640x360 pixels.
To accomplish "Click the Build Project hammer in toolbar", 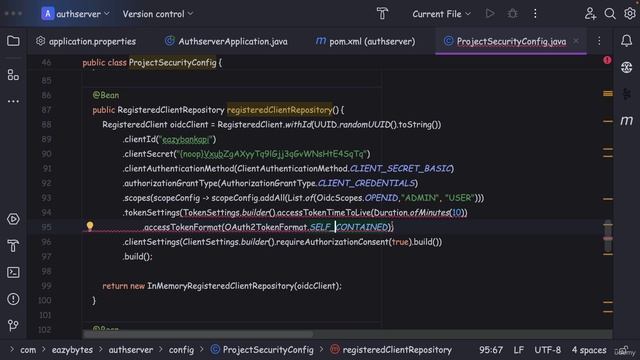I will coord(382,14).
